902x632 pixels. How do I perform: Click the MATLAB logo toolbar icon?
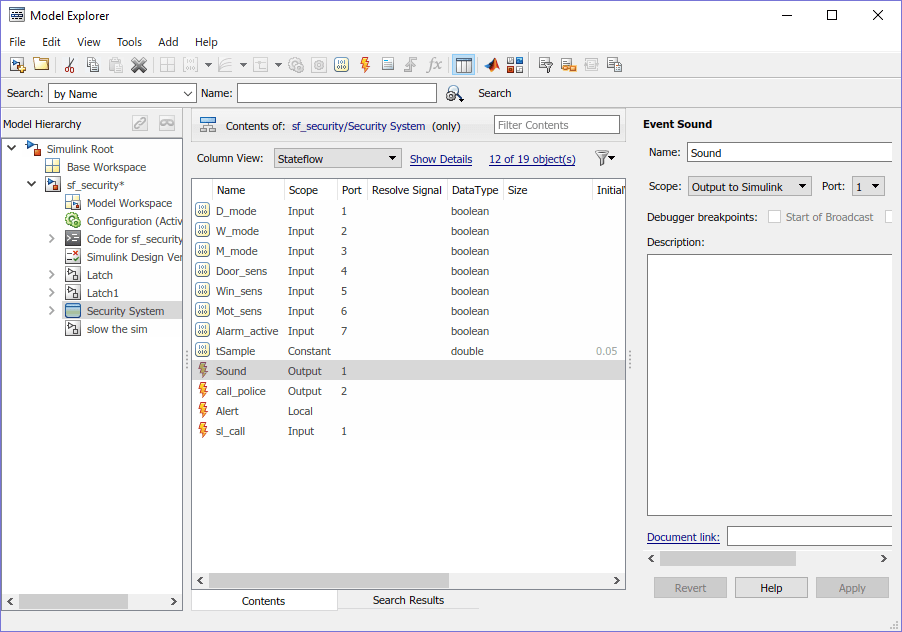(x=492, y=65)
